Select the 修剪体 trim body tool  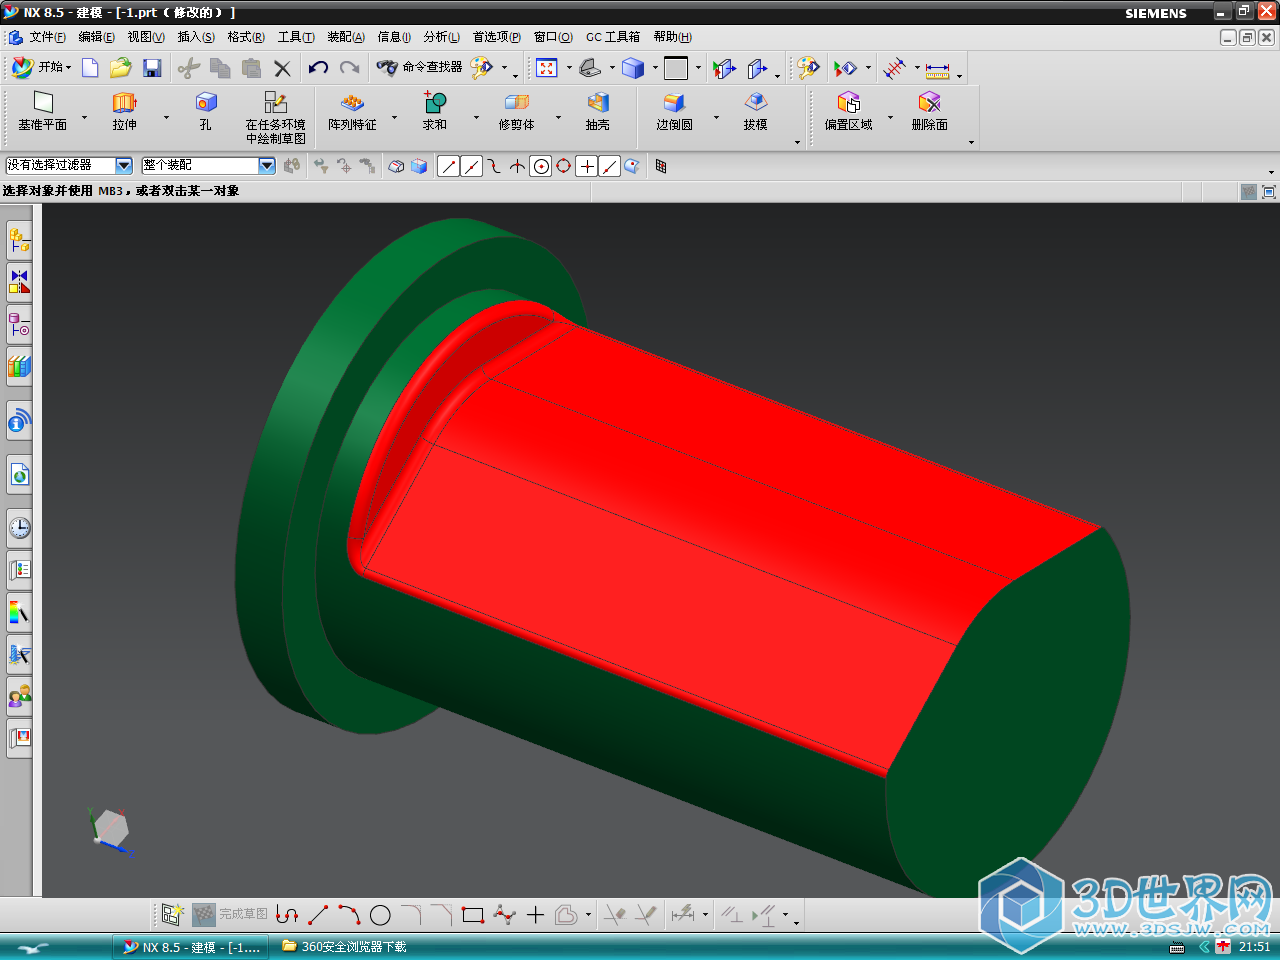tap(516, 111)
